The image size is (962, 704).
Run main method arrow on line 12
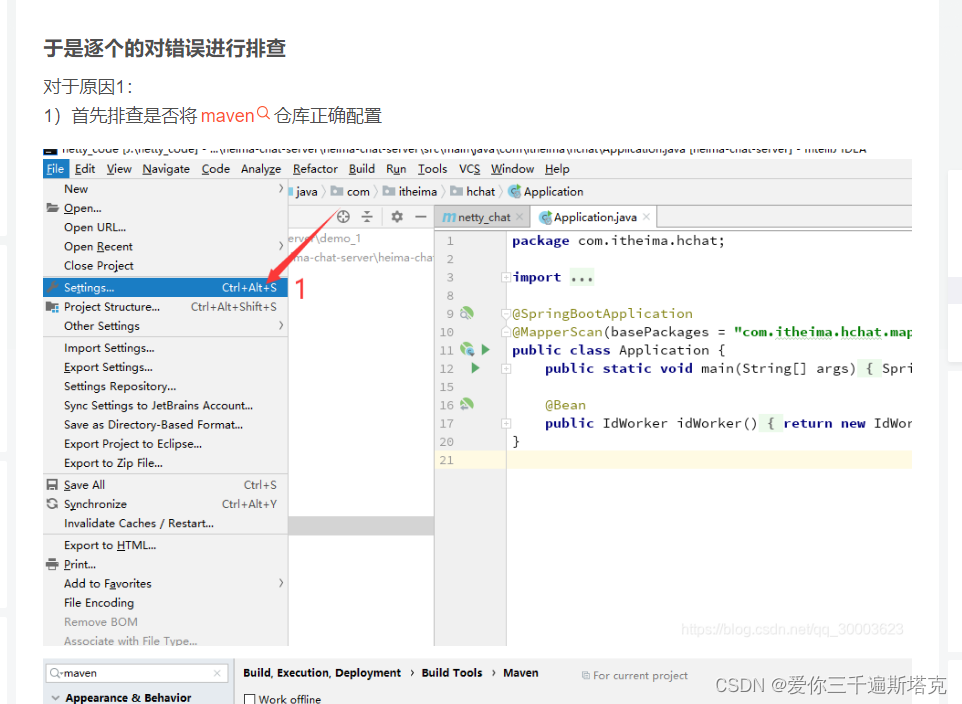click(475, 367)
